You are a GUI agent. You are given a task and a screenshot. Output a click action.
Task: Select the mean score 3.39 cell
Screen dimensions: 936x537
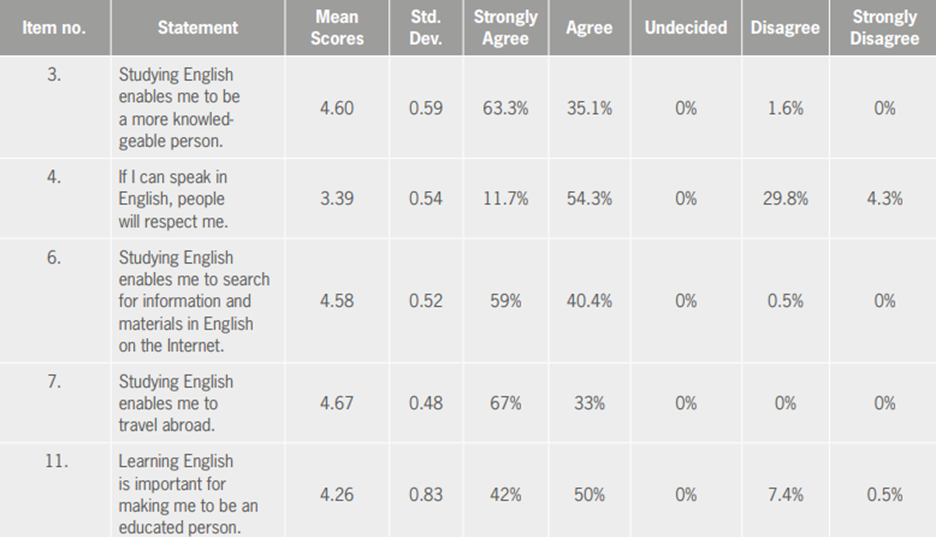[337, 199]
